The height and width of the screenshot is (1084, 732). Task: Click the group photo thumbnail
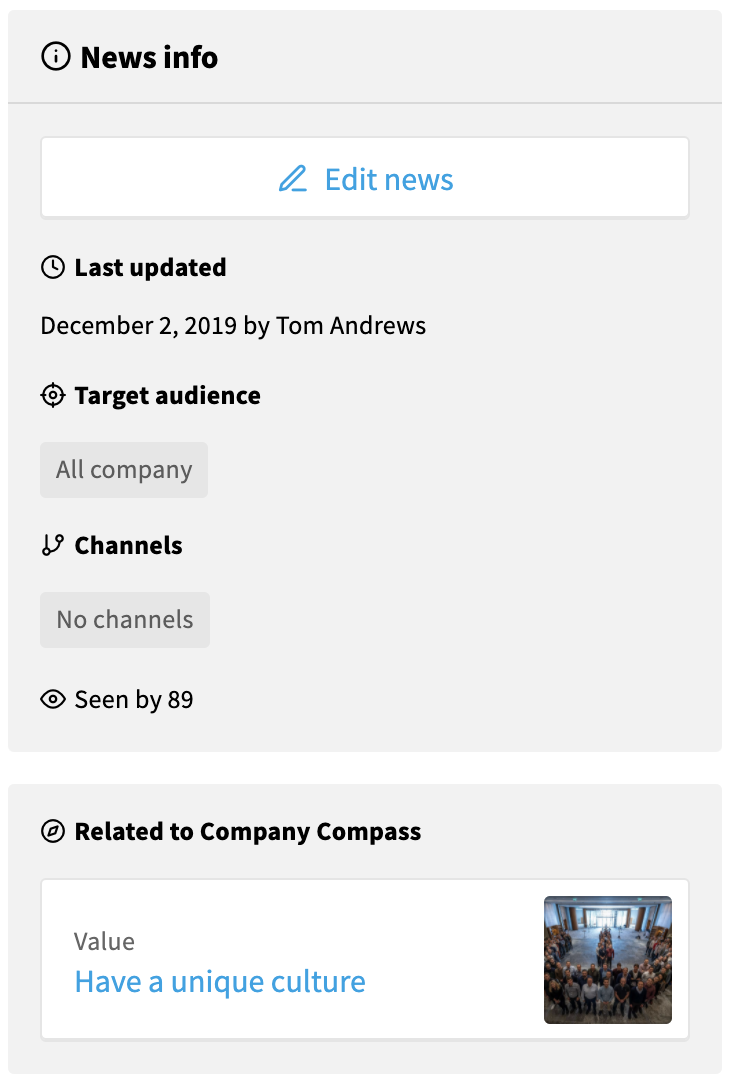point(607,959)
